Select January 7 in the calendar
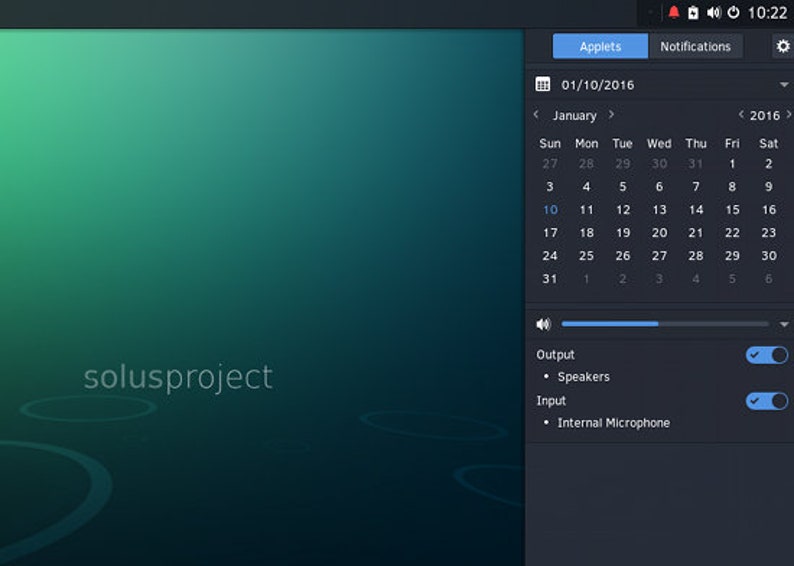The height and width of the screenshot is (566, 794). click(x=696, y=187)
